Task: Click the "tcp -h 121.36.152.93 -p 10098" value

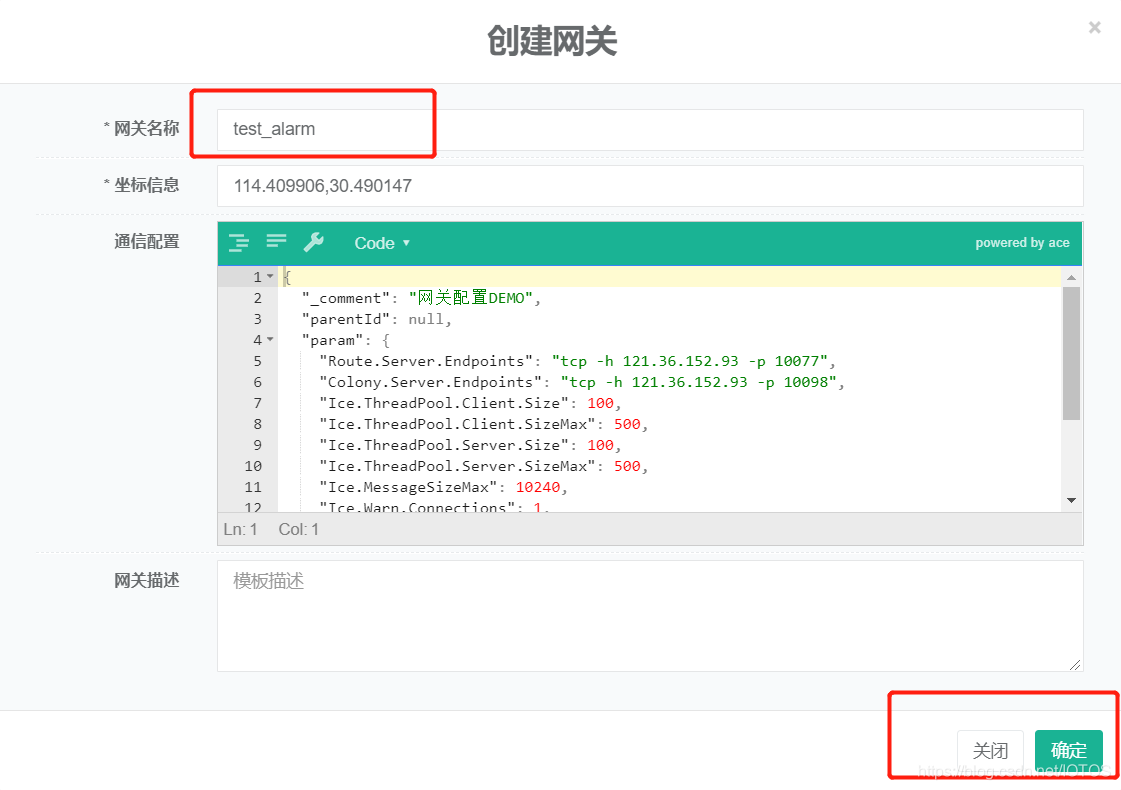Action: click(698, 382)
